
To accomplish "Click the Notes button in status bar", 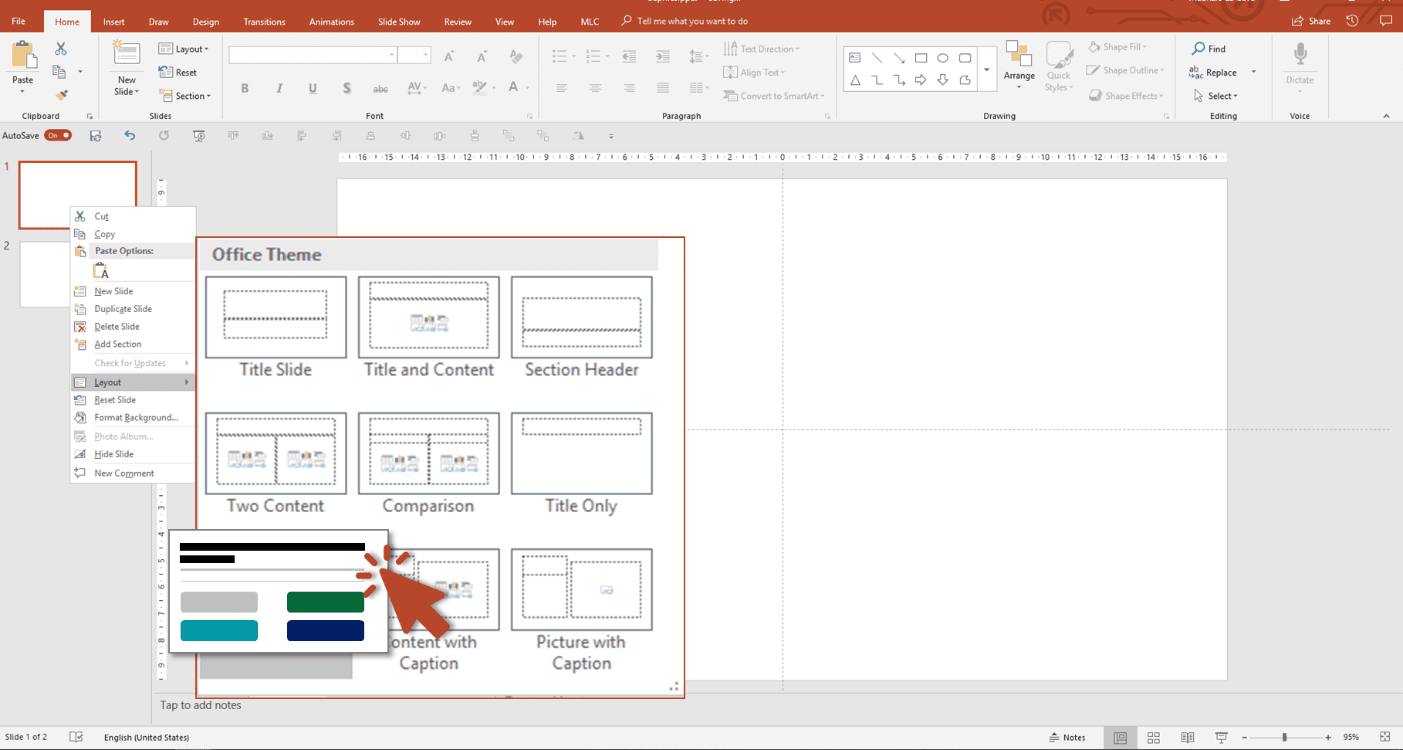I will coord(1068,737).
